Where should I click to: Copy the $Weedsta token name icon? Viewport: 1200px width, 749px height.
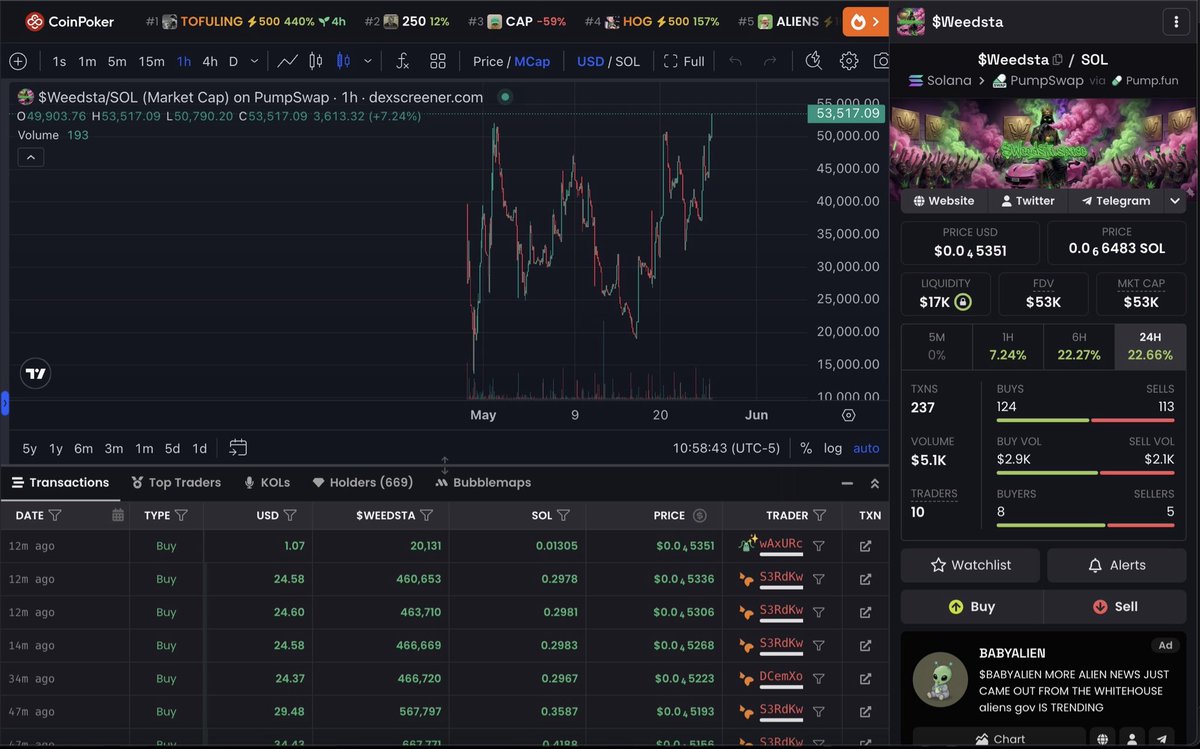1058,60
